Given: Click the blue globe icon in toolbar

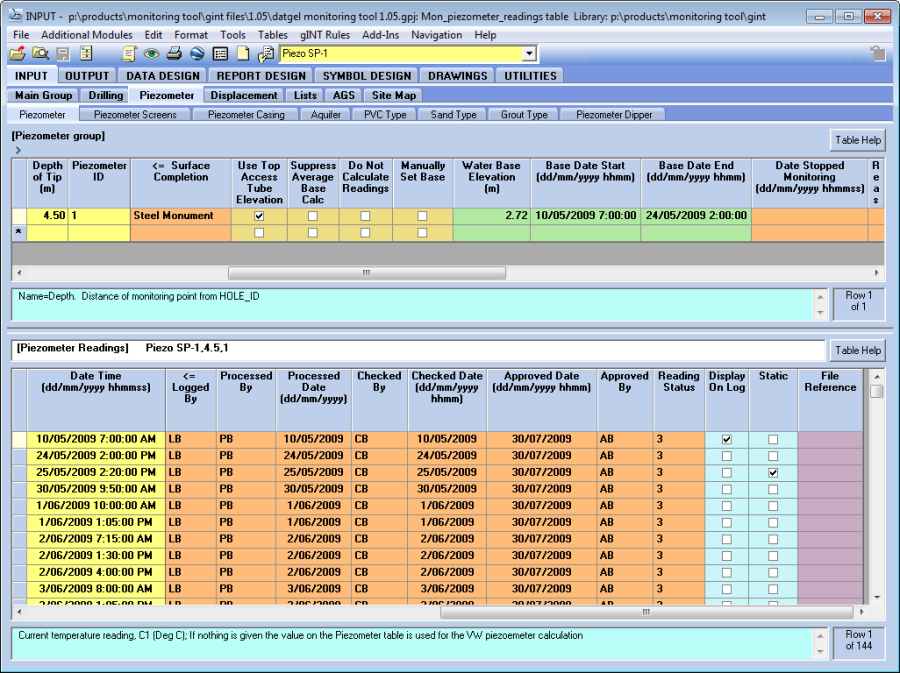Looking at the screenshot, I should 197,54.
